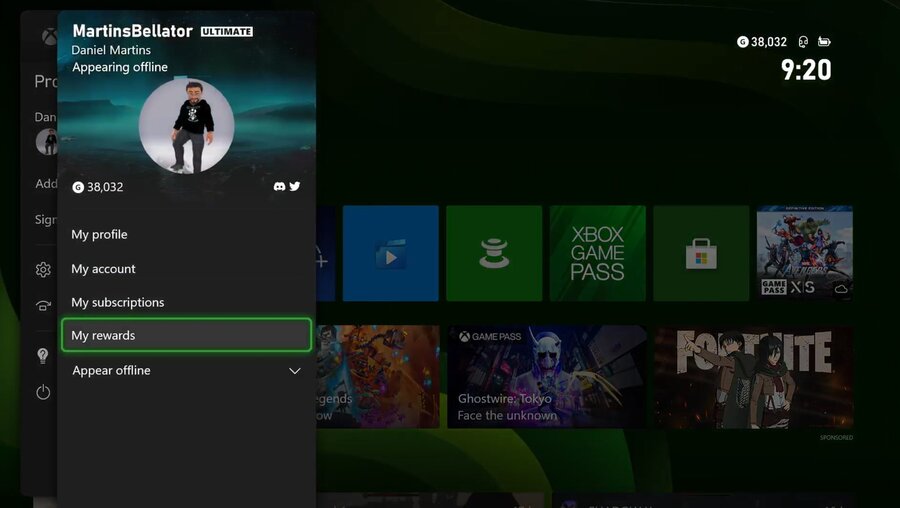This screenshot has width=900, height=508.
Task: Click the 38,032 Gamerscore value in profile panel
Action: tap(105, 187)
